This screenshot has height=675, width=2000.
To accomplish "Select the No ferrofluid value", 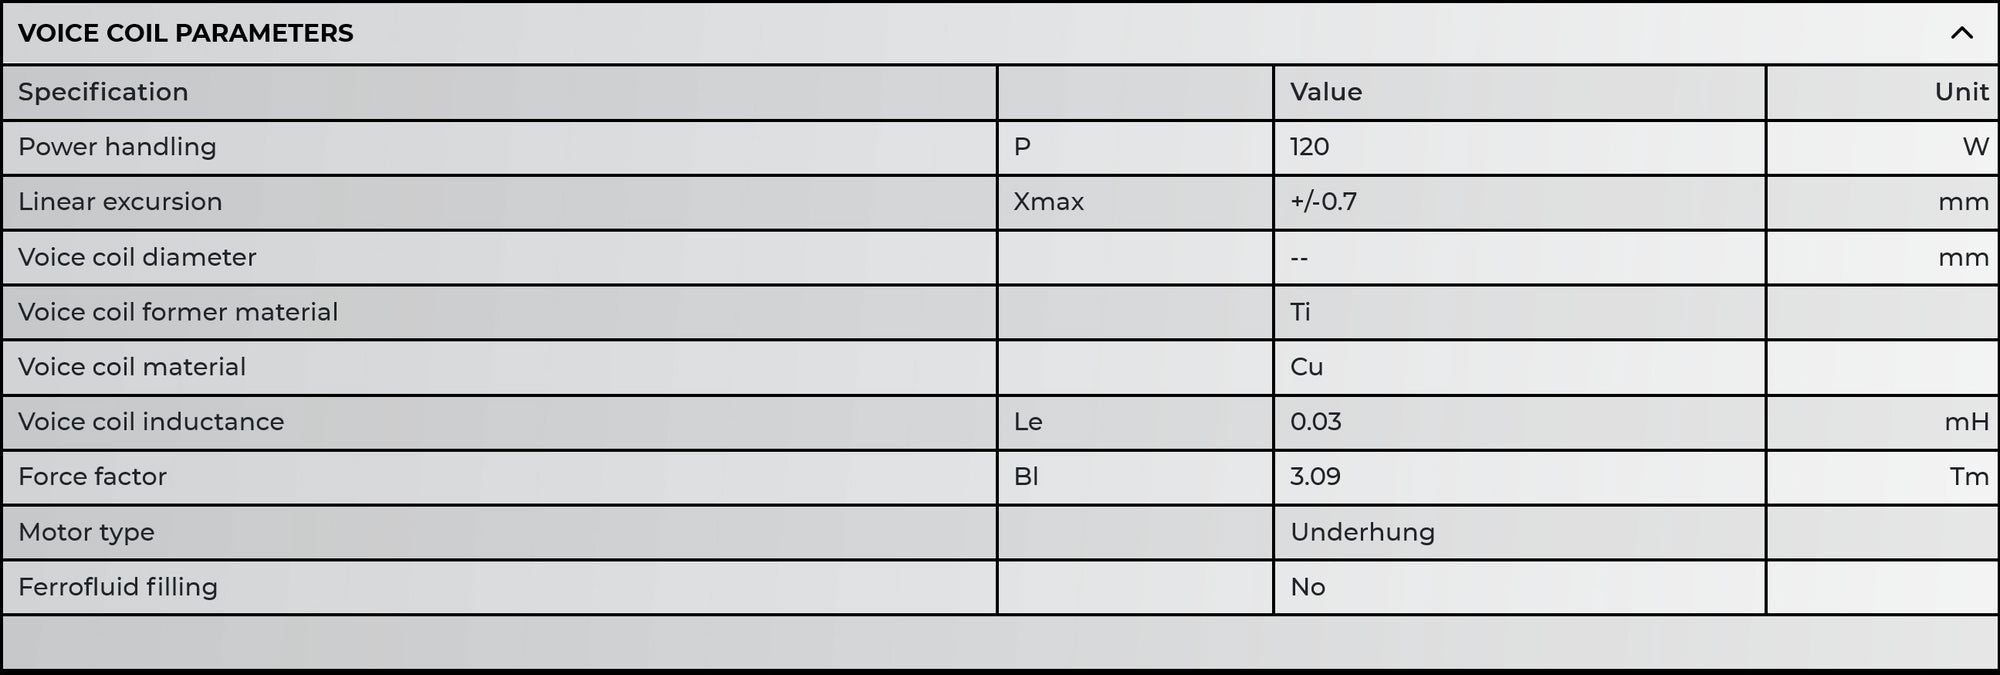I will click(x=1305, y=587).
